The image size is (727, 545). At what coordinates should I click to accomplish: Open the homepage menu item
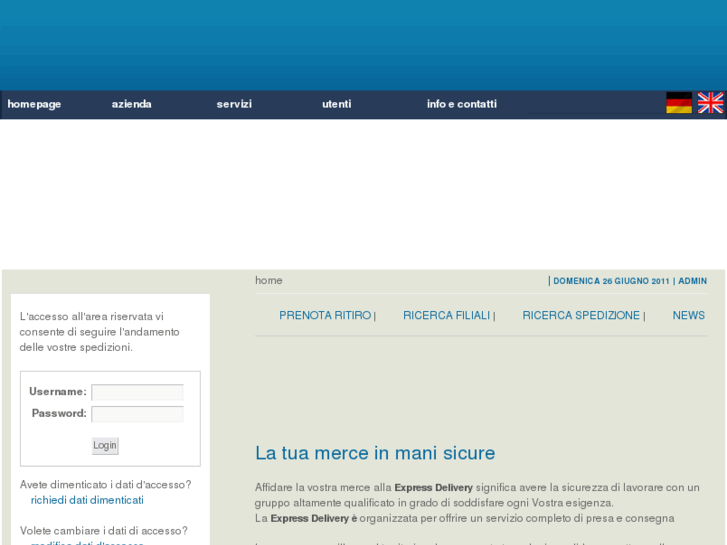34,104
